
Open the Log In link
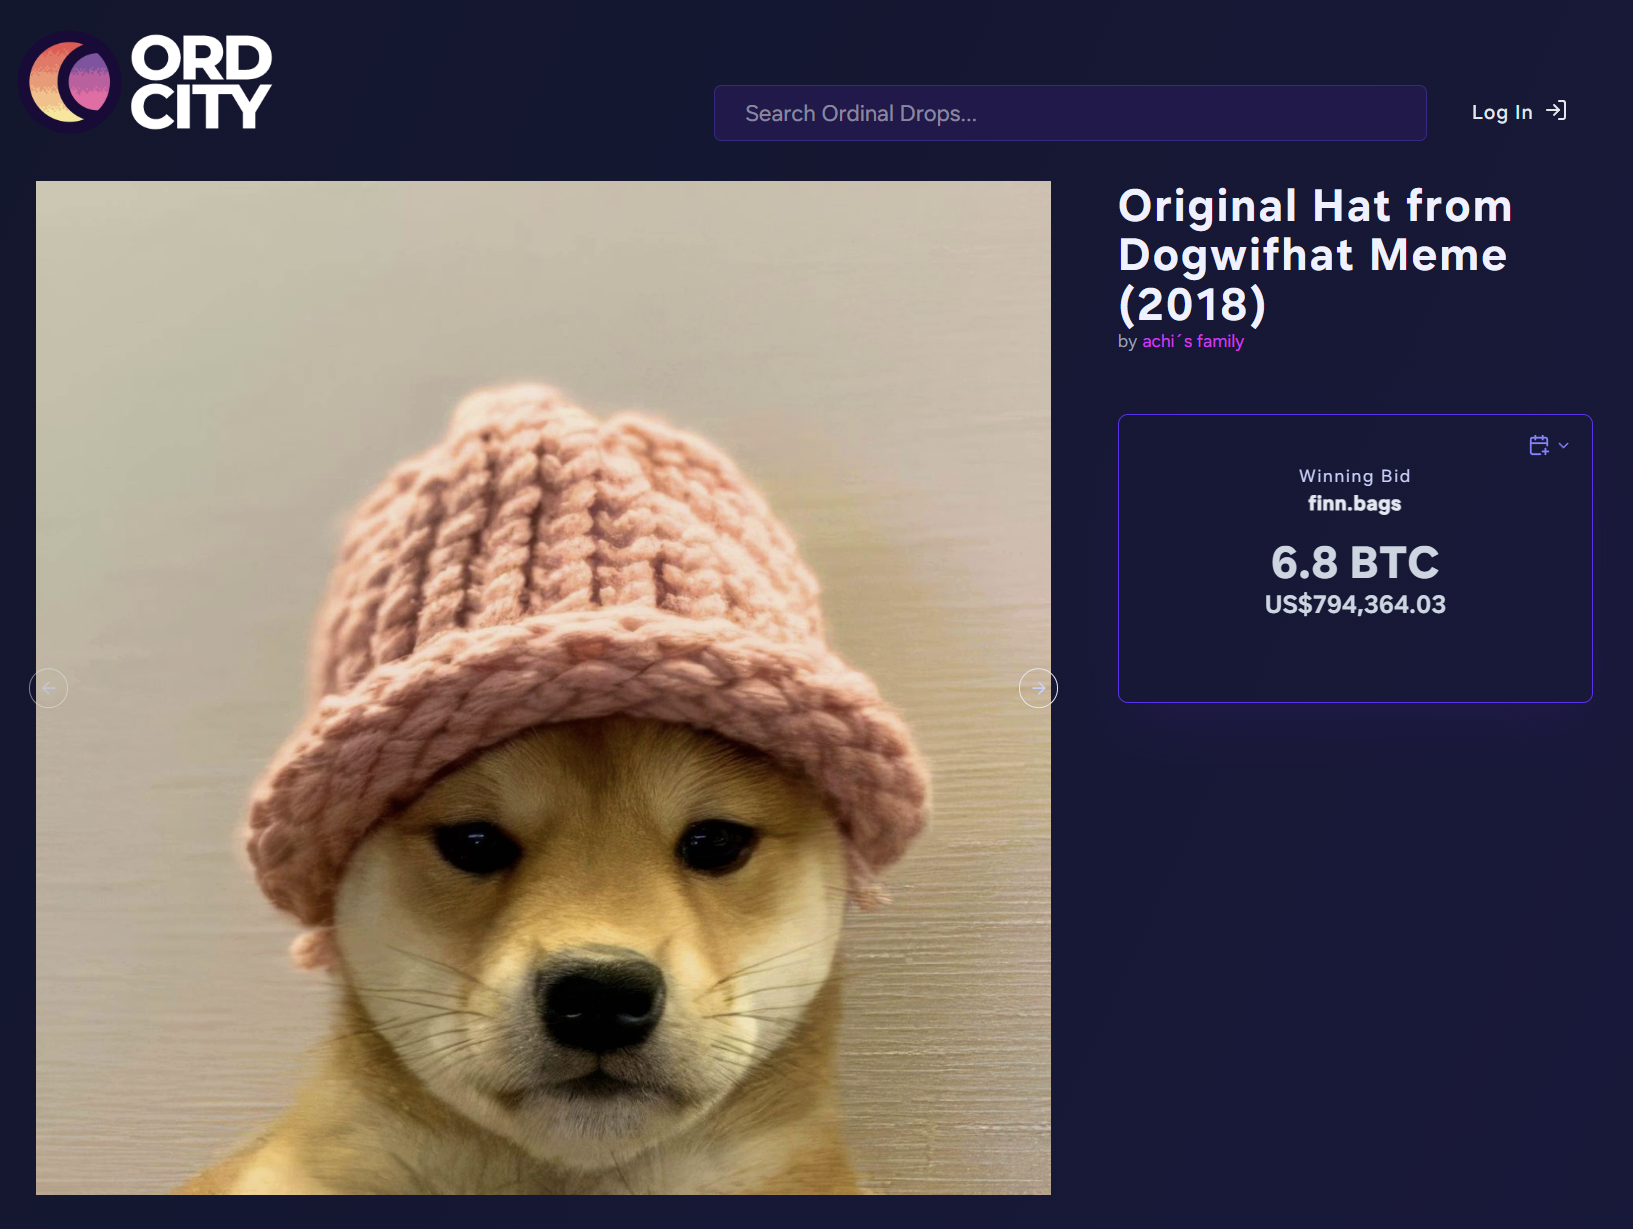1502,112
